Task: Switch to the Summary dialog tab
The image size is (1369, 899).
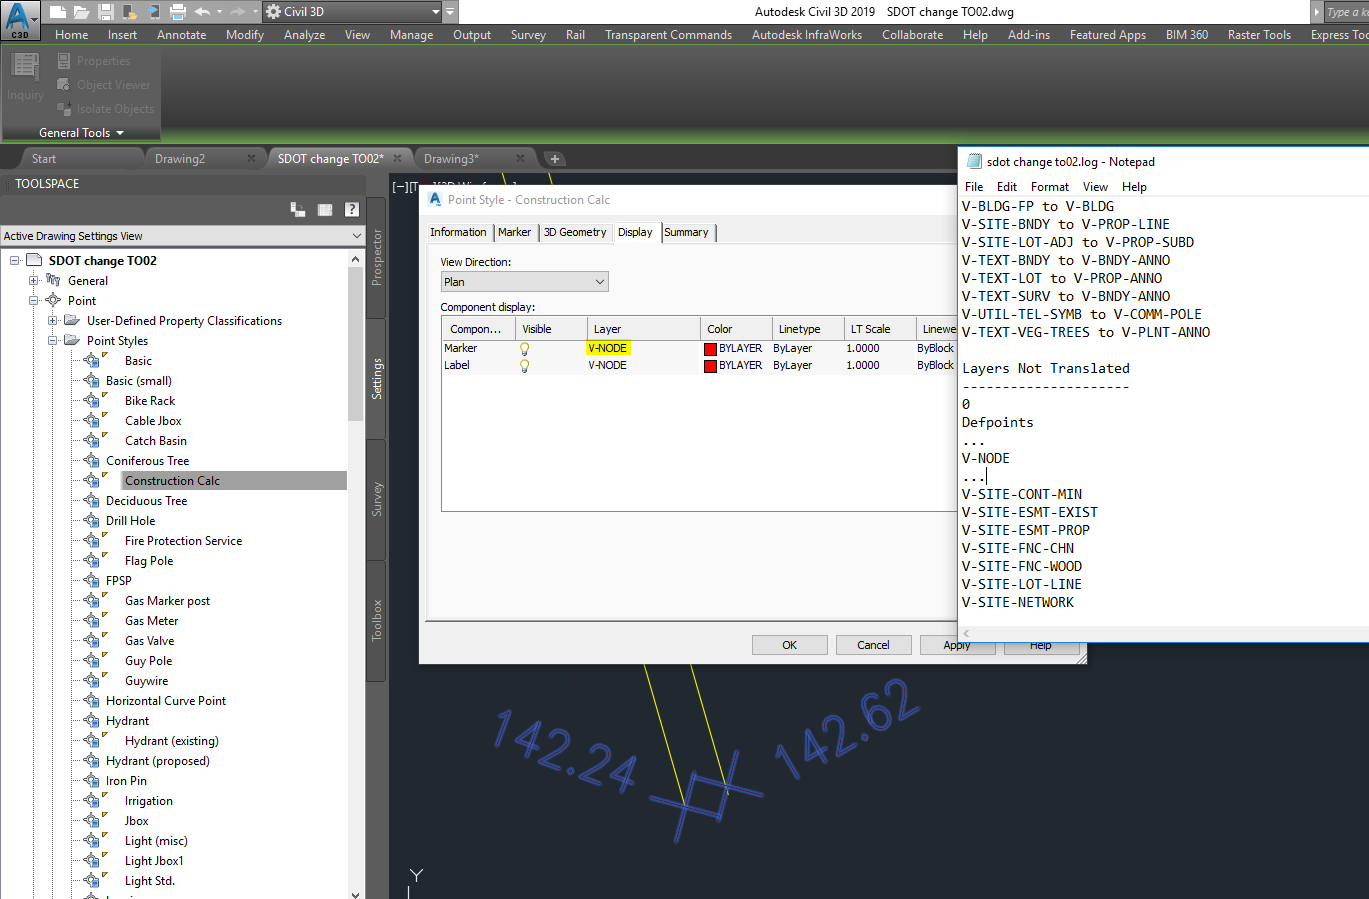Action: point(686,232)
